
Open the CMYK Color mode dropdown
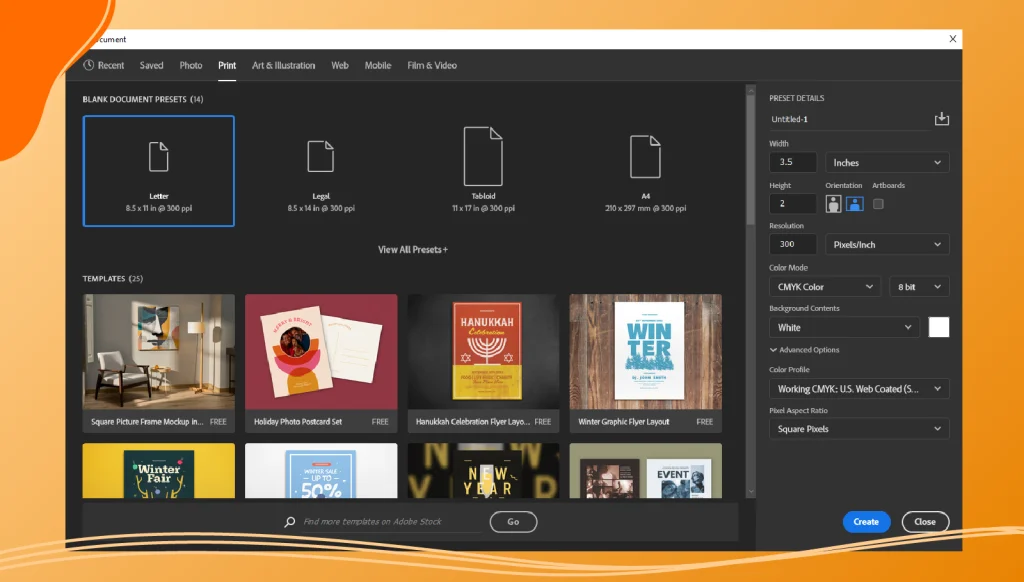pyautogui.click(x=825, y=287)
